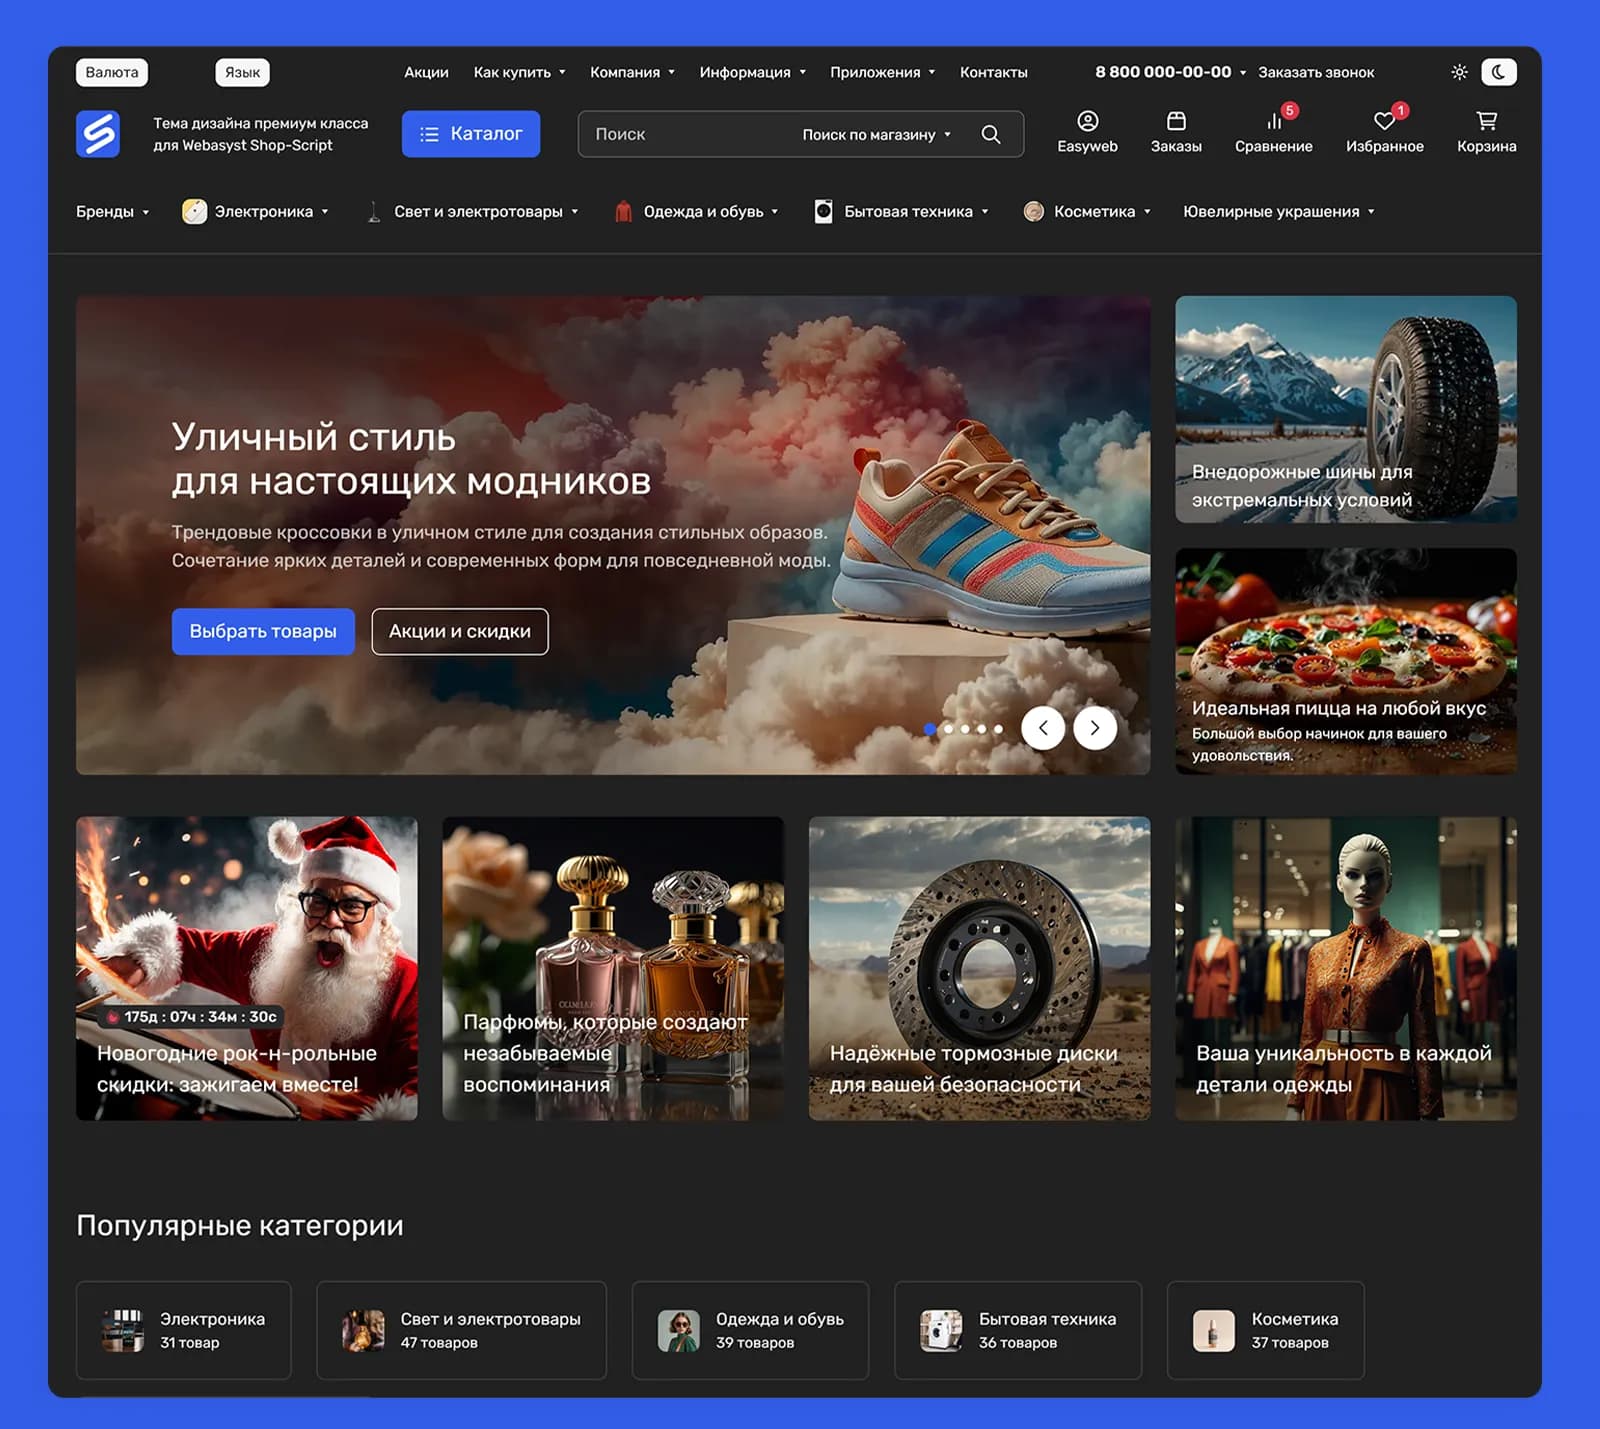This screenshot has width=1600, height=1429.
Task: Open Сравнение comparison chart icon
Action: (1274, 122)
